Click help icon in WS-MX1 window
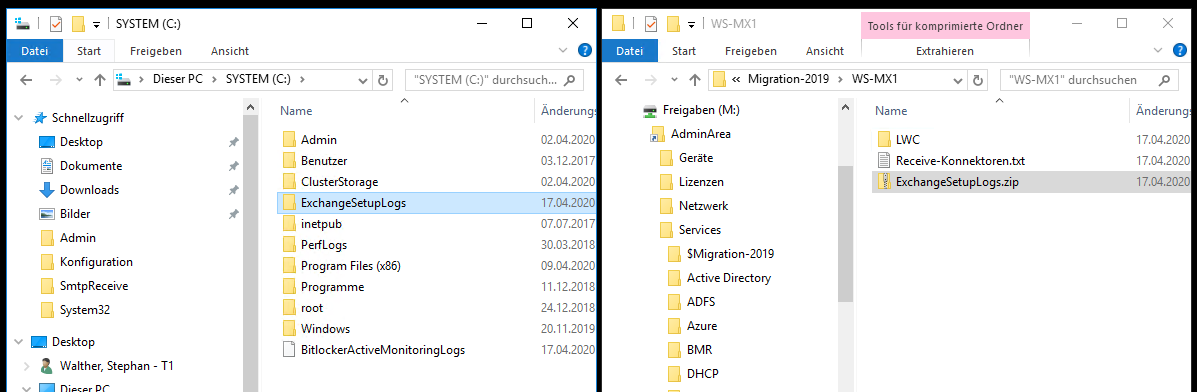The image size is (1197, 392). [1180, 50]
